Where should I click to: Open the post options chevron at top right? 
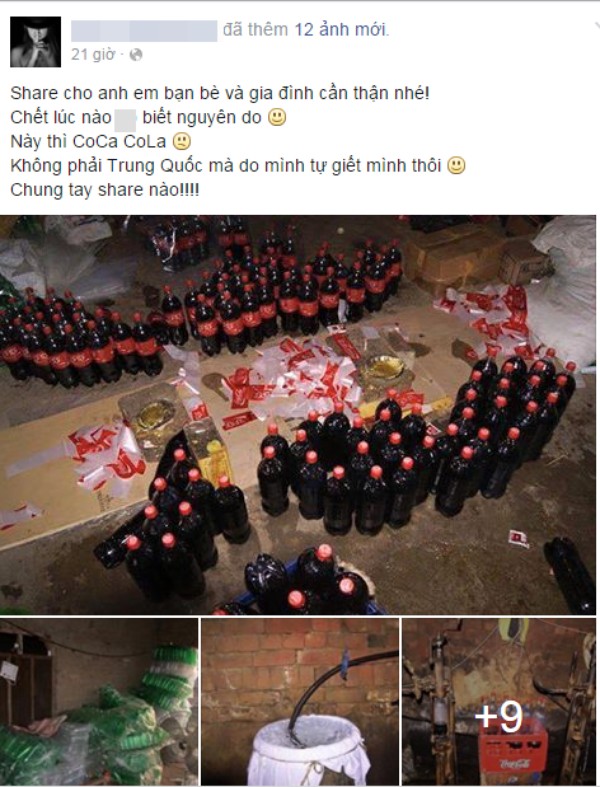(596, 27)
